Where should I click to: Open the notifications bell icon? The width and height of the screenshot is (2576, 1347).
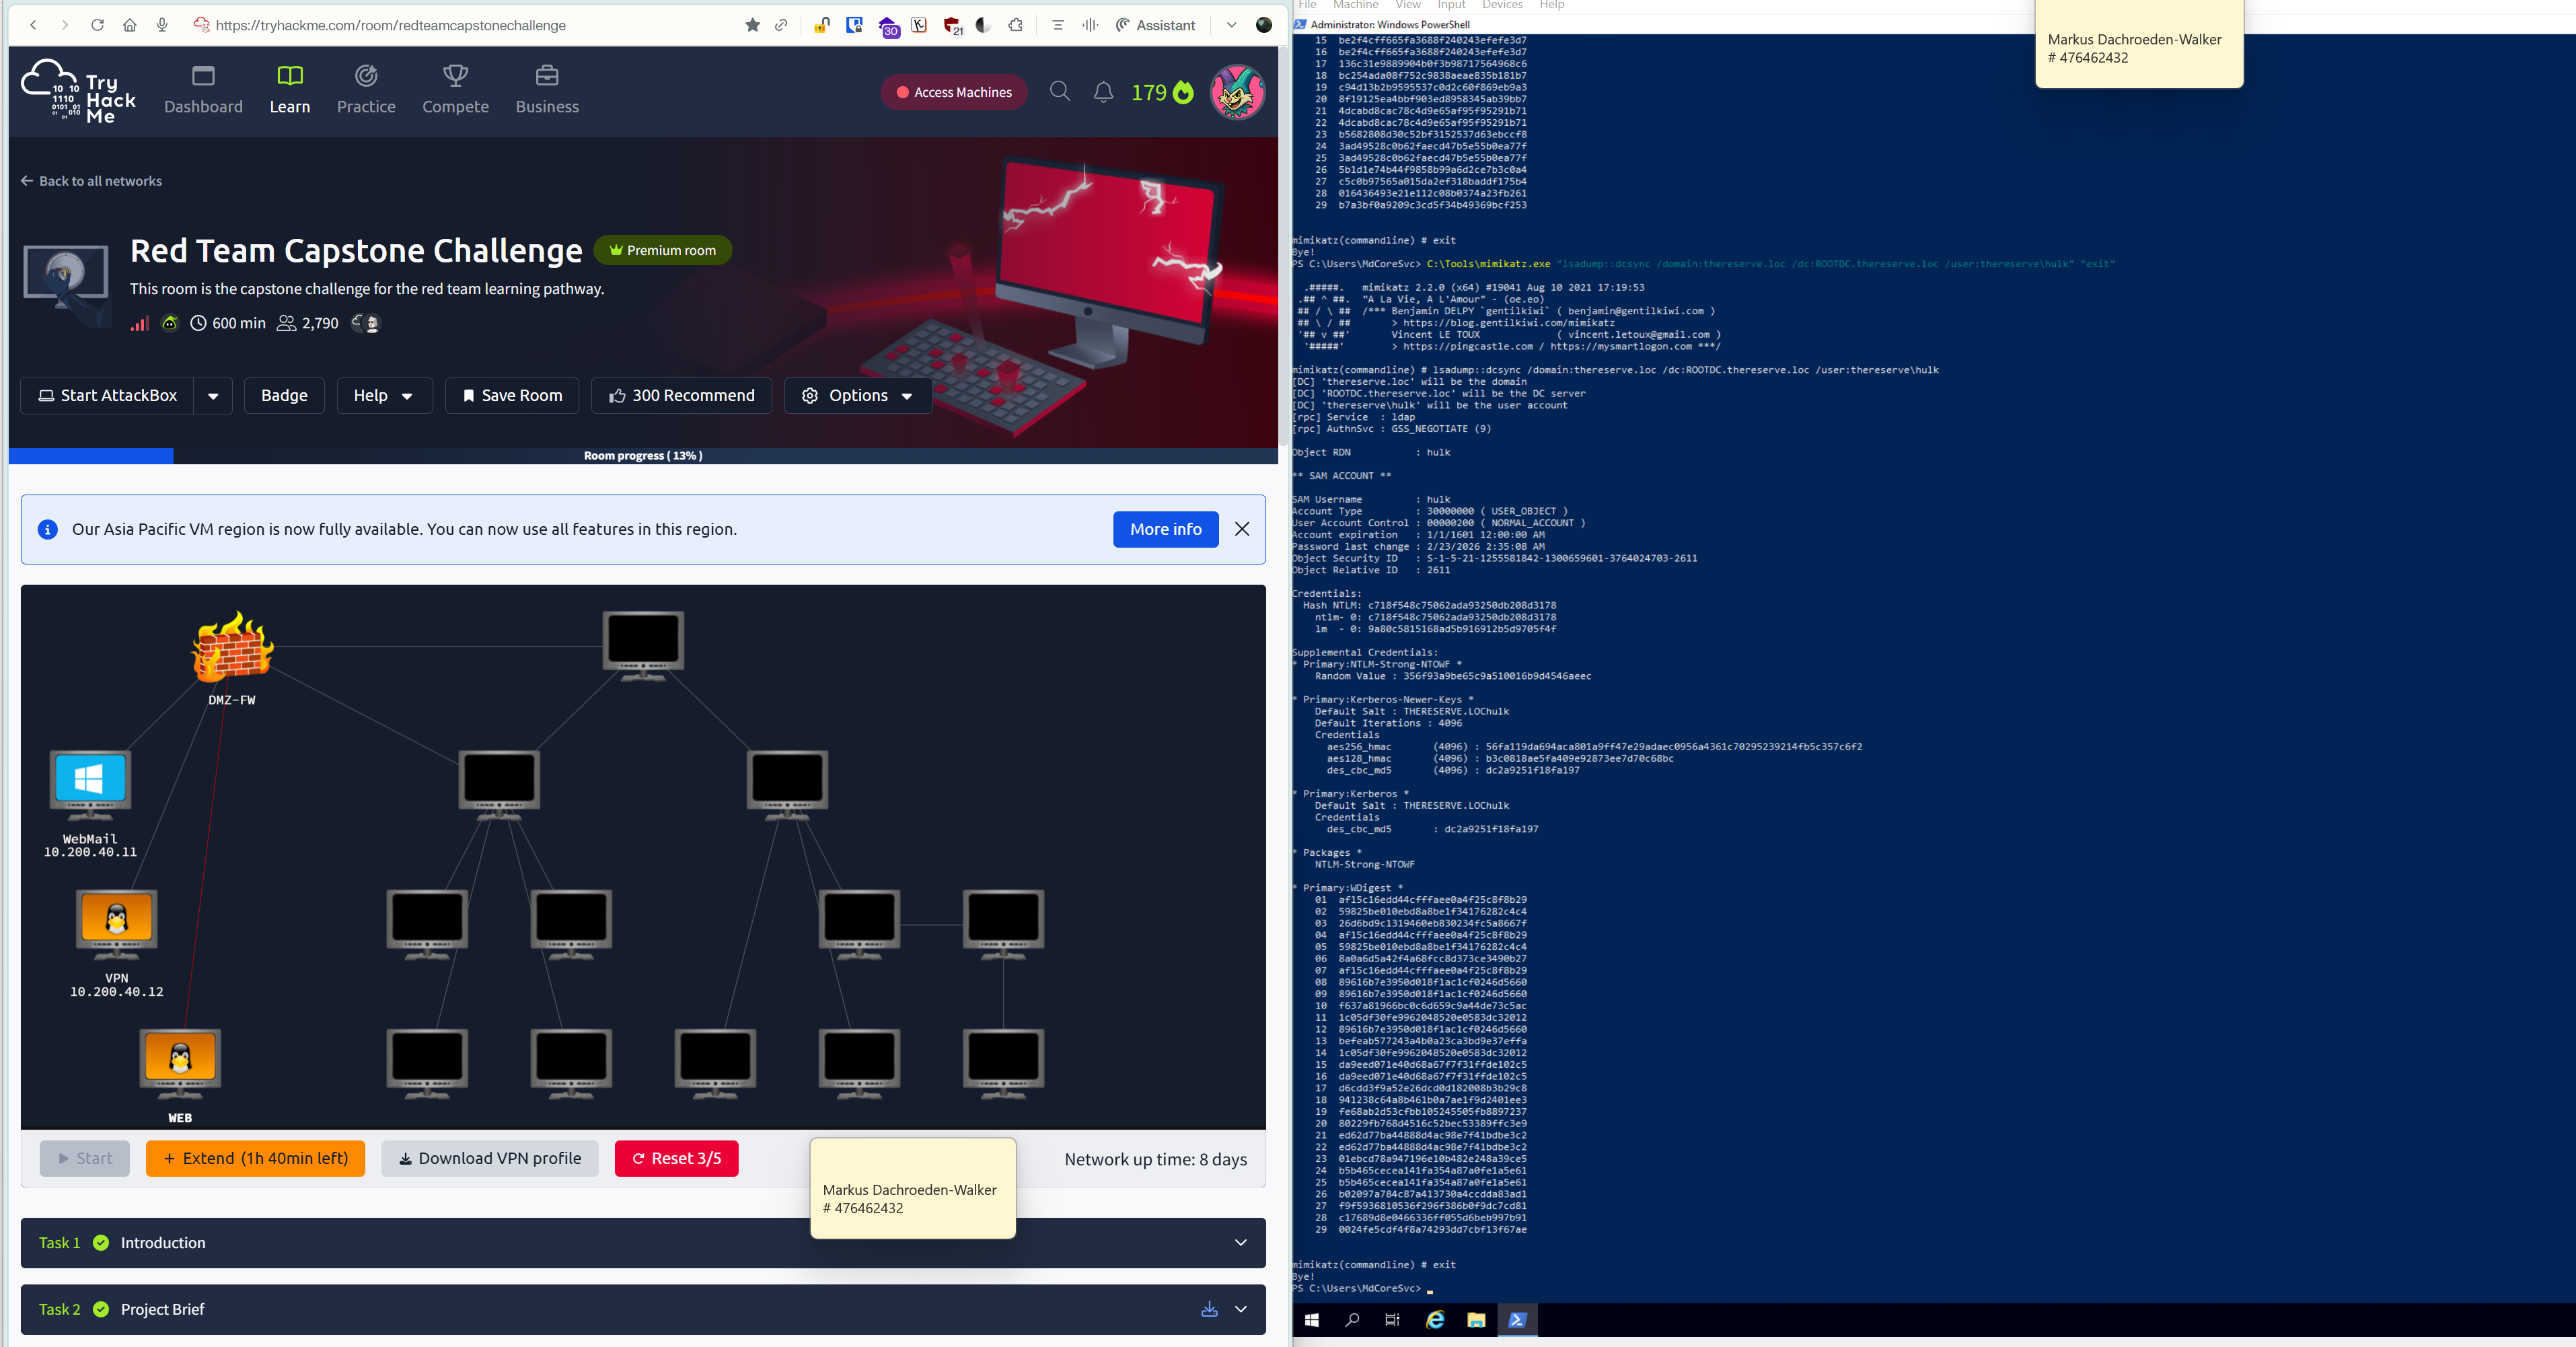[1103, 92]
